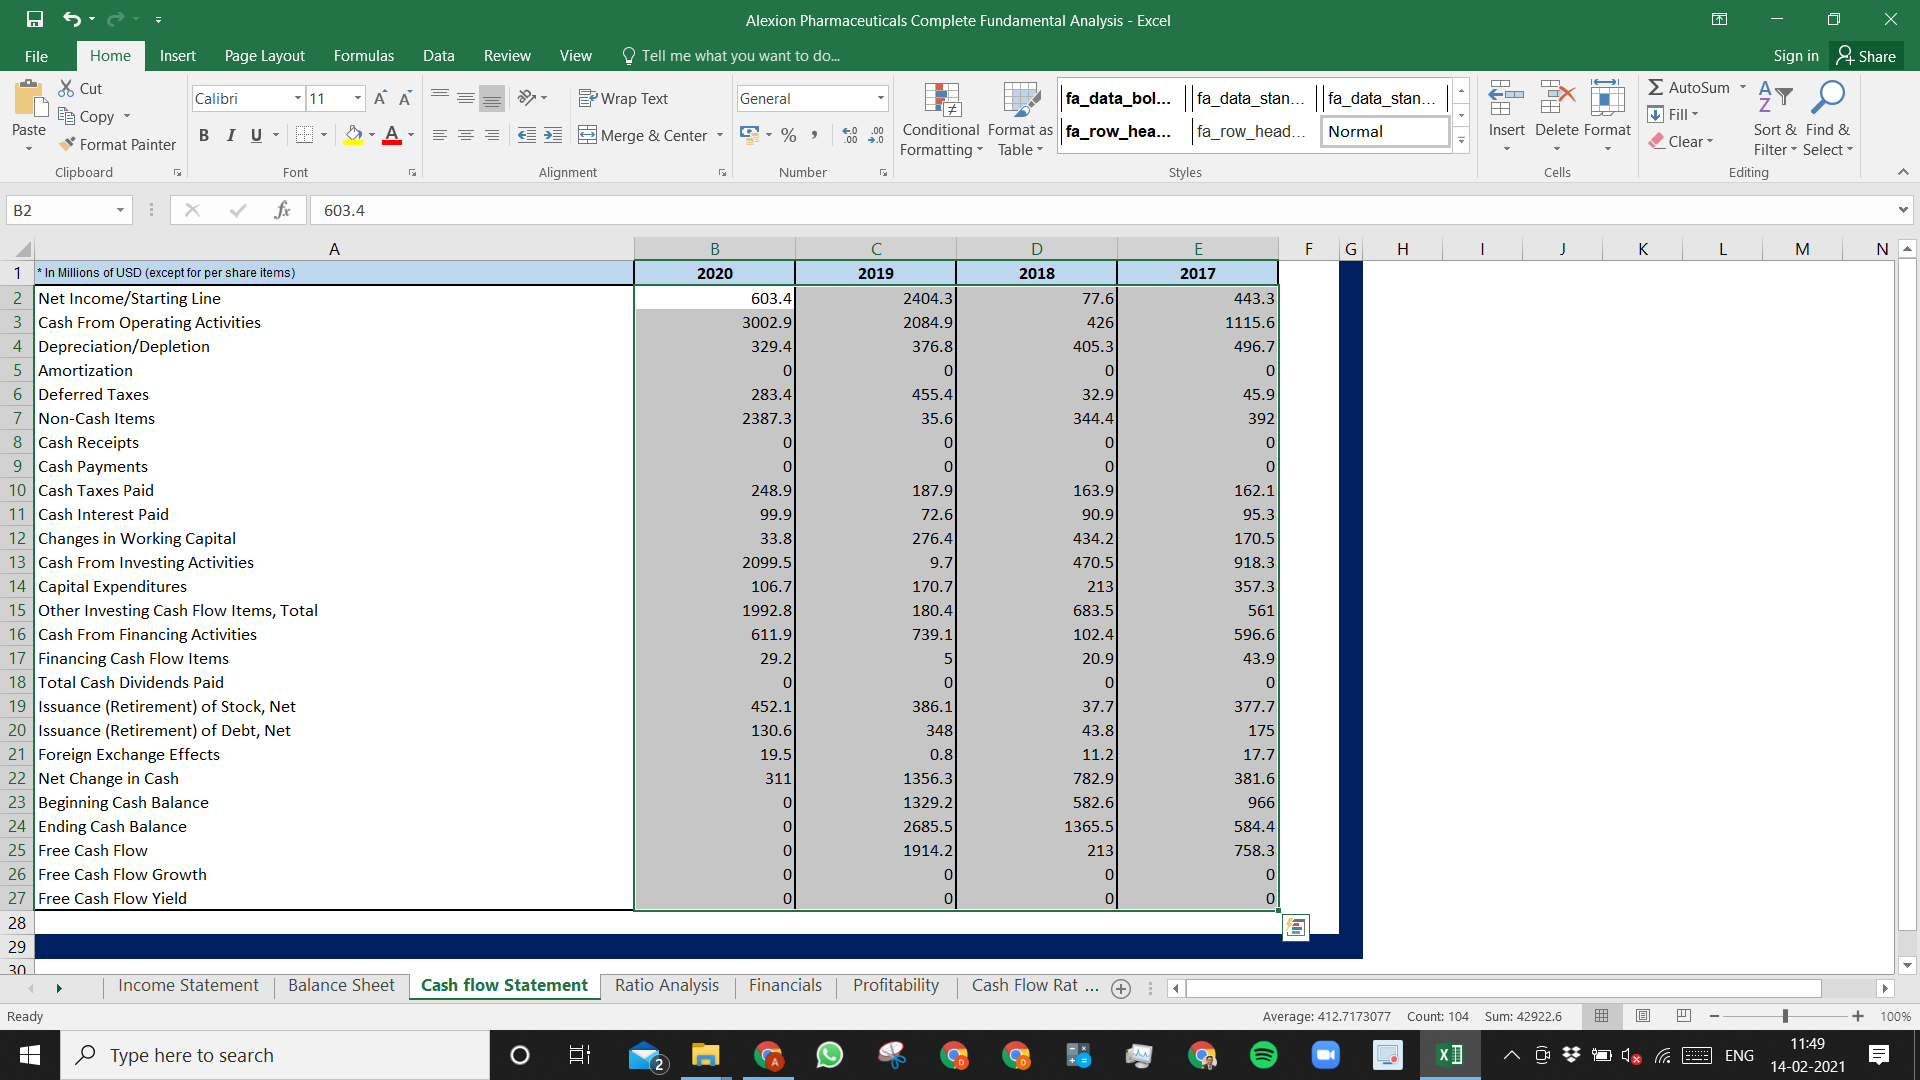
Task: Click Delete cells icon
Action: click(1557, 100)
